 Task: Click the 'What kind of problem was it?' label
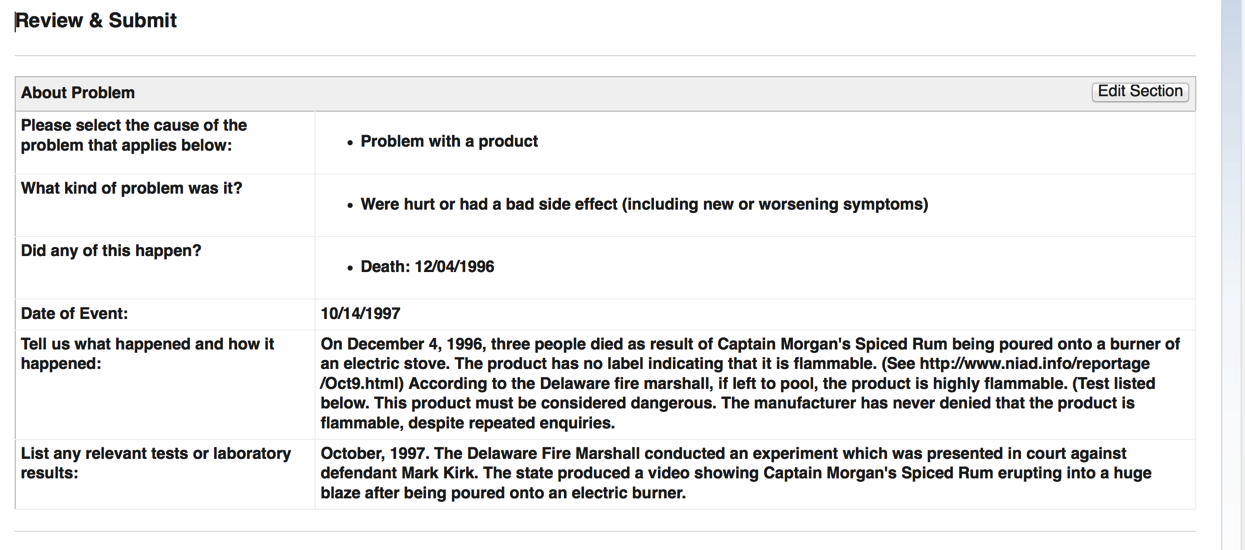[x=131, y=188]
